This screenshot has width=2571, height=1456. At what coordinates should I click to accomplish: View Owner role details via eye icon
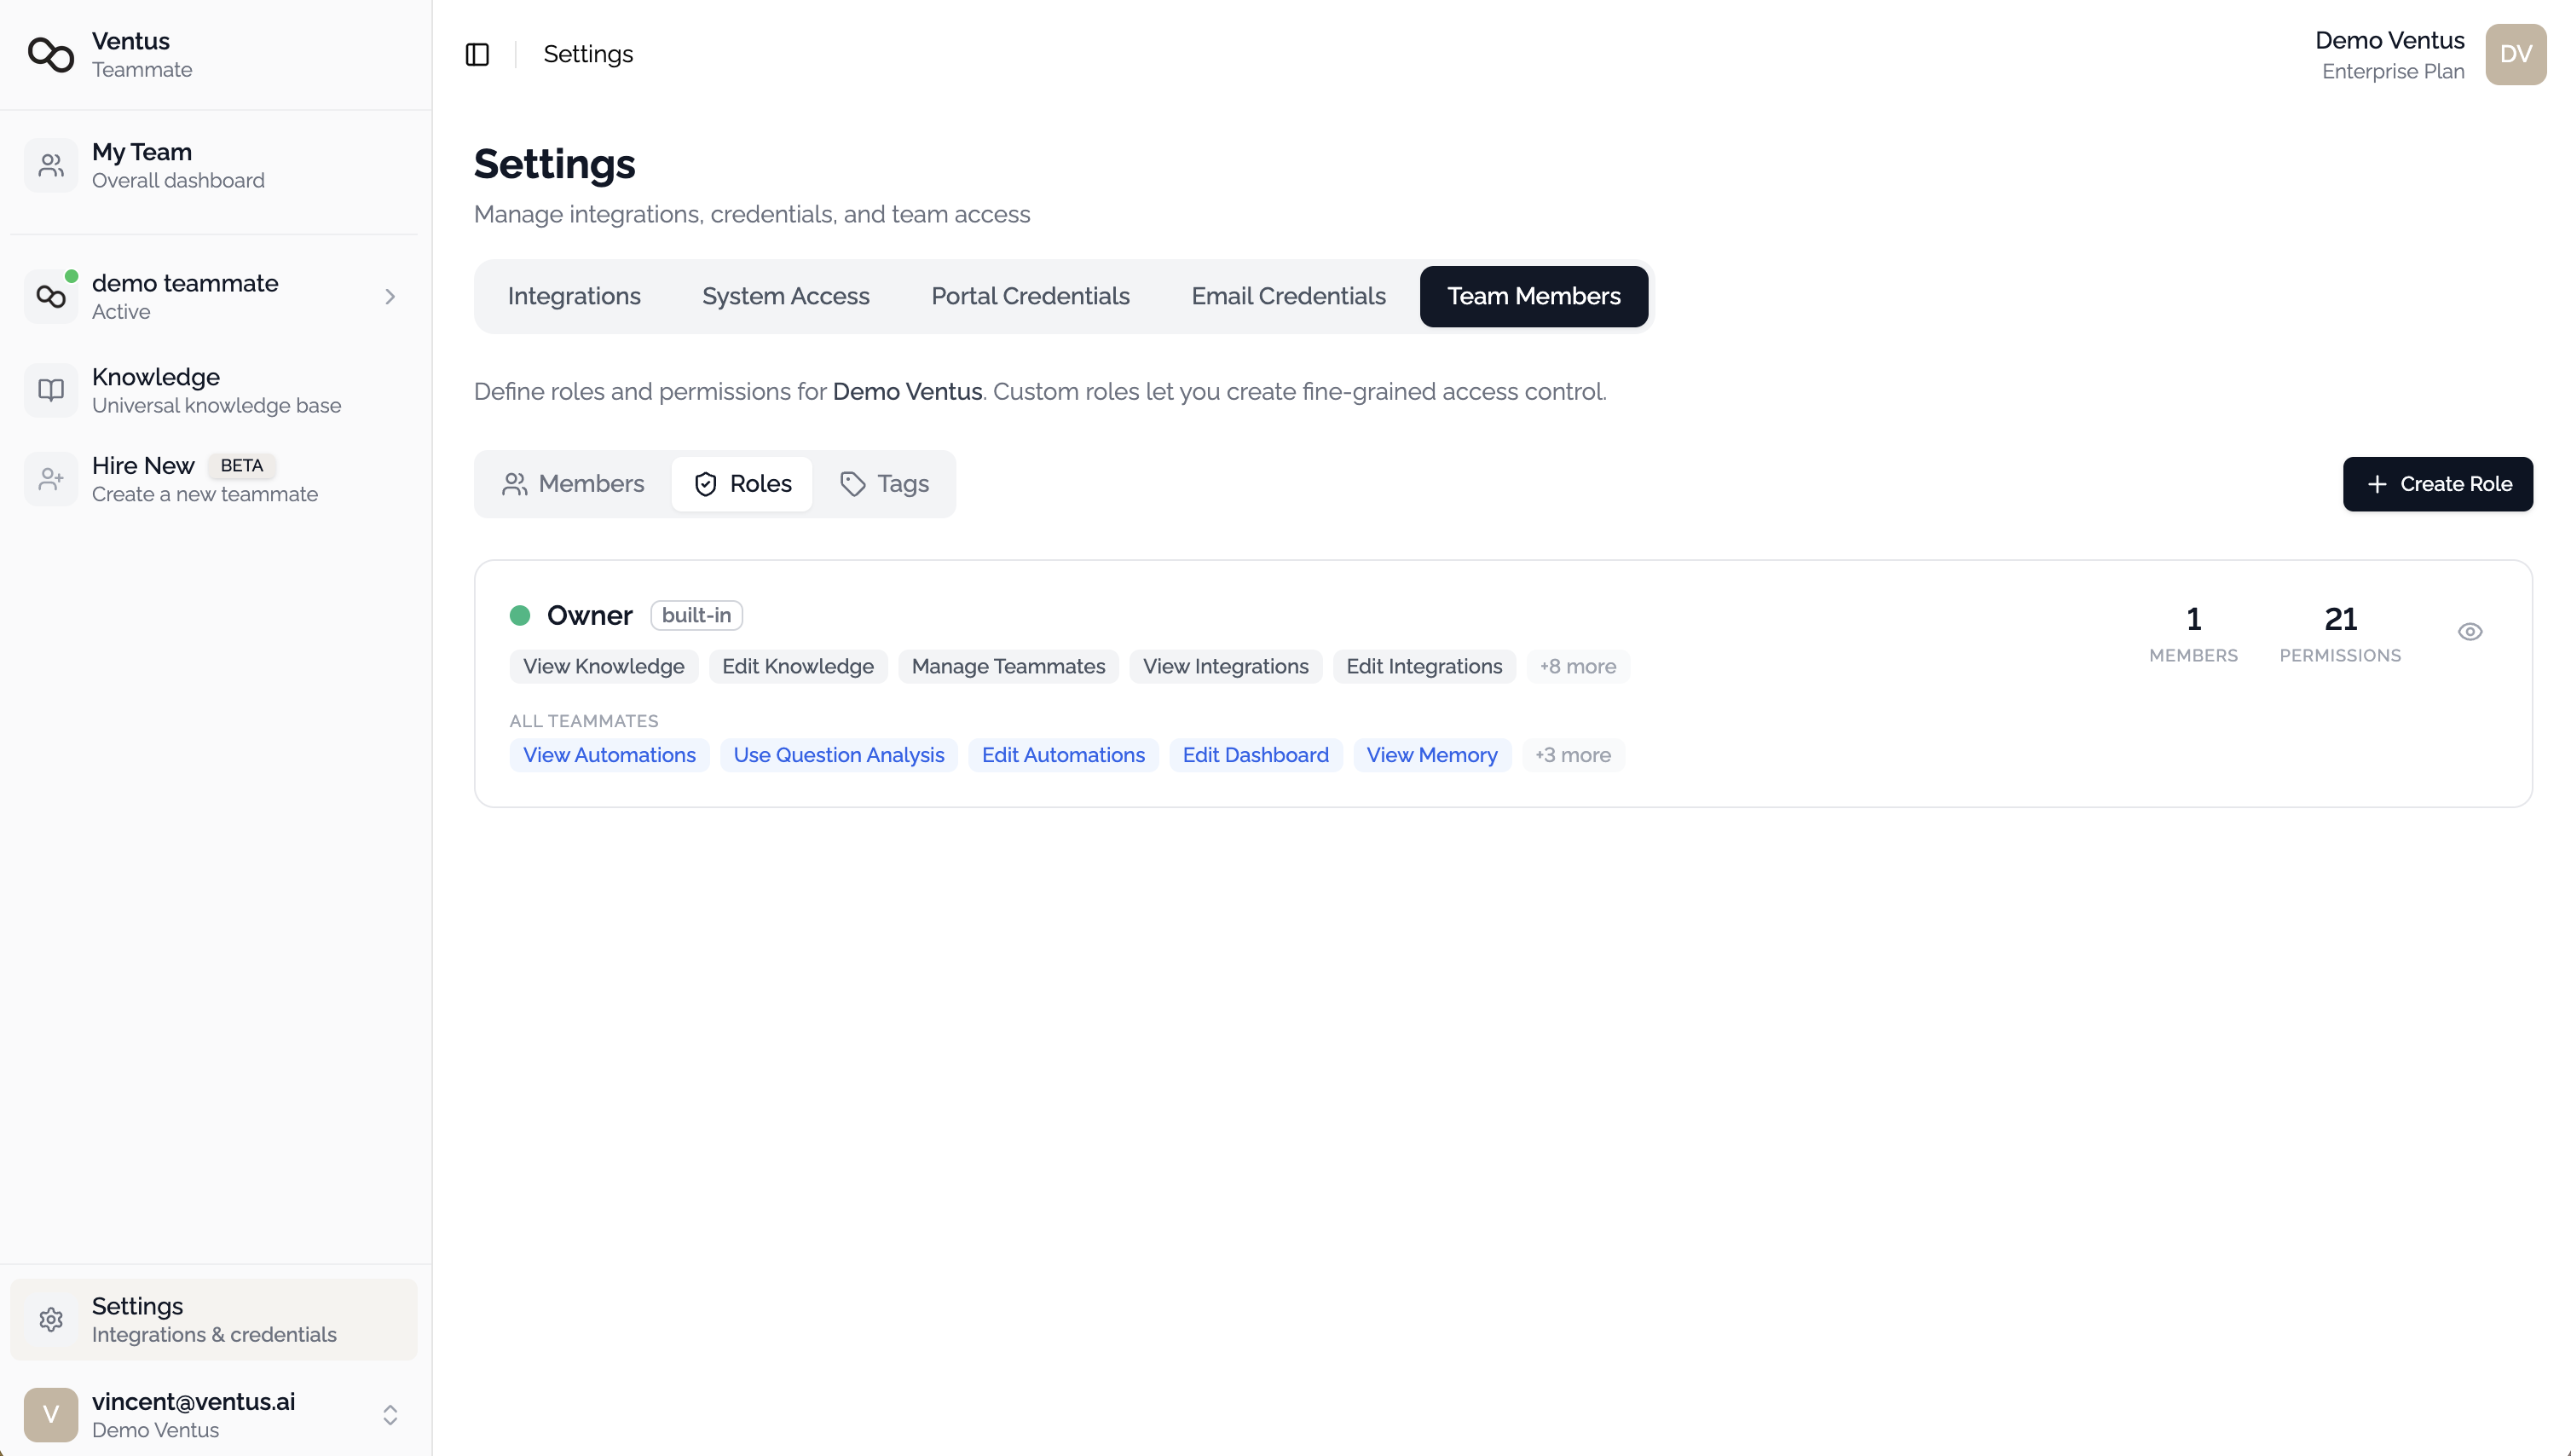[x=2469, y=631]
